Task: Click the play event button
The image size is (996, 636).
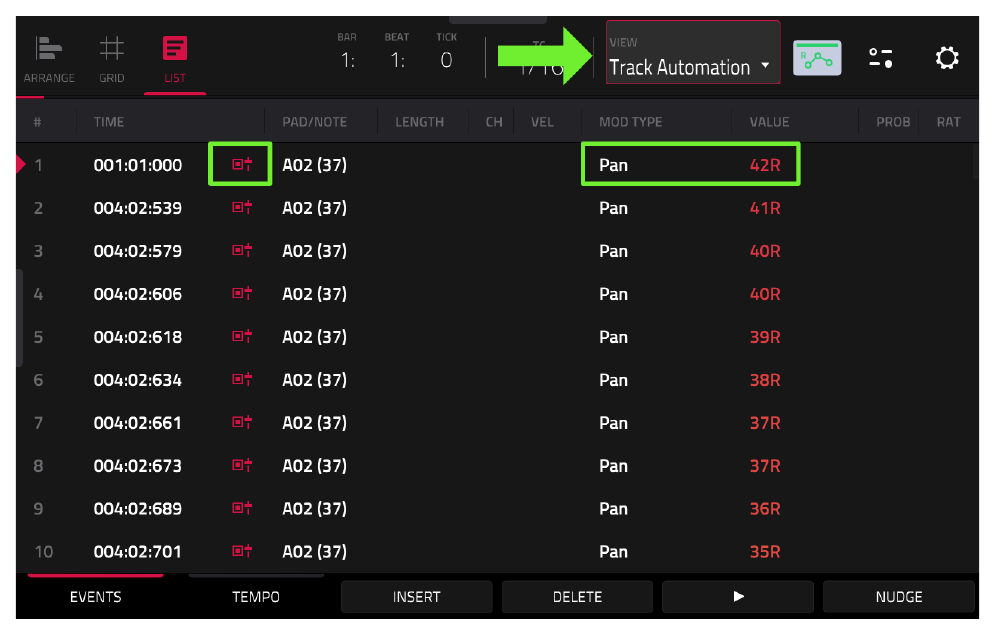Action: (738, 597)
